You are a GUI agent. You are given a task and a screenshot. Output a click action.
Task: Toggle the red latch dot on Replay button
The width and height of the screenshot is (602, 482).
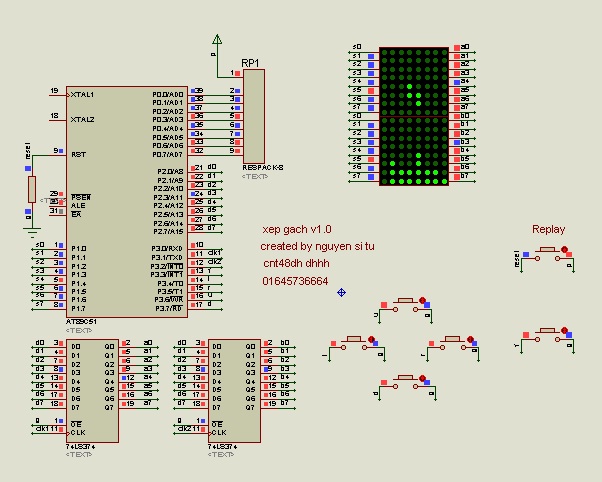pyautogui.click(x=564, y=250)
